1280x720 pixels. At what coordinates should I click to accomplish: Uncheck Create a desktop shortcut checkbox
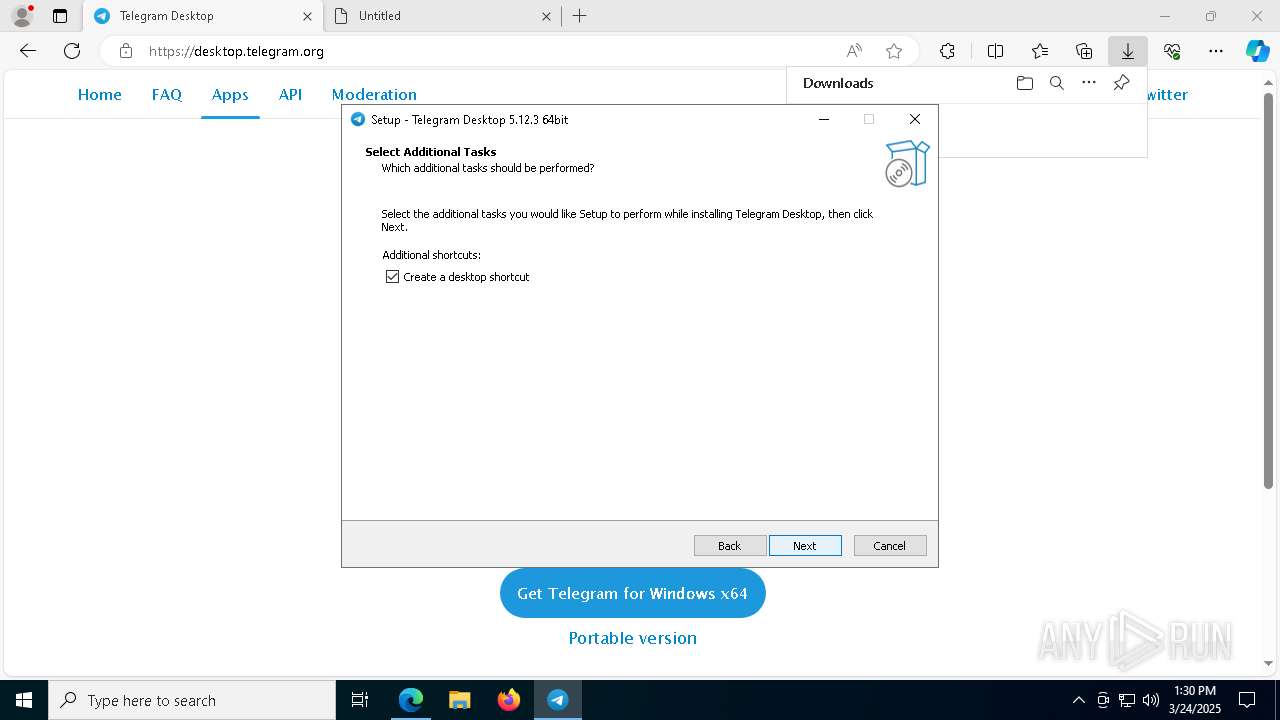(x=392, y=277)
